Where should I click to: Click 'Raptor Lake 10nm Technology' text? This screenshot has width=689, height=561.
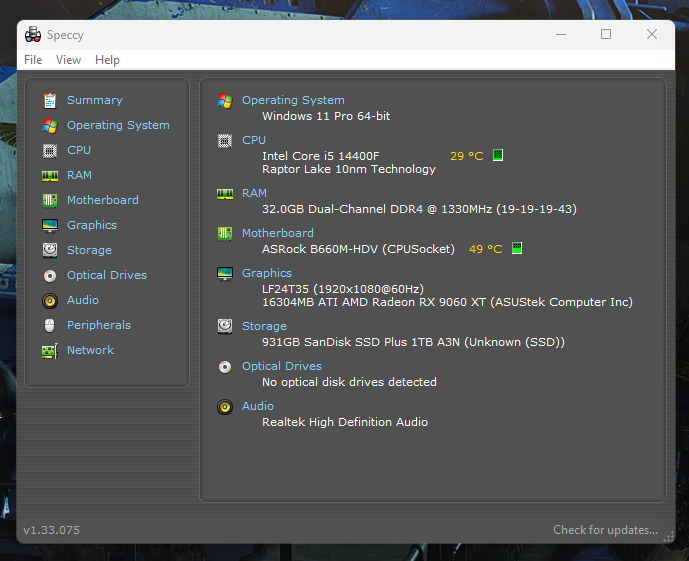point(349,170)
